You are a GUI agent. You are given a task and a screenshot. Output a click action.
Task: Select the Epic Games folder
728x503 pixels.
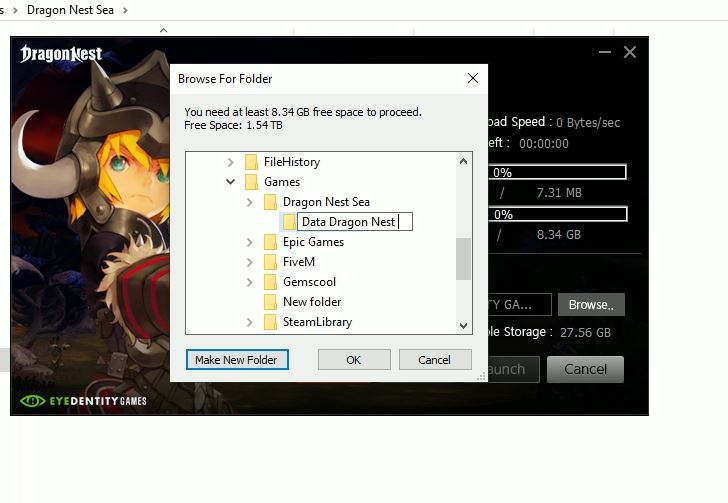point(313,242)
